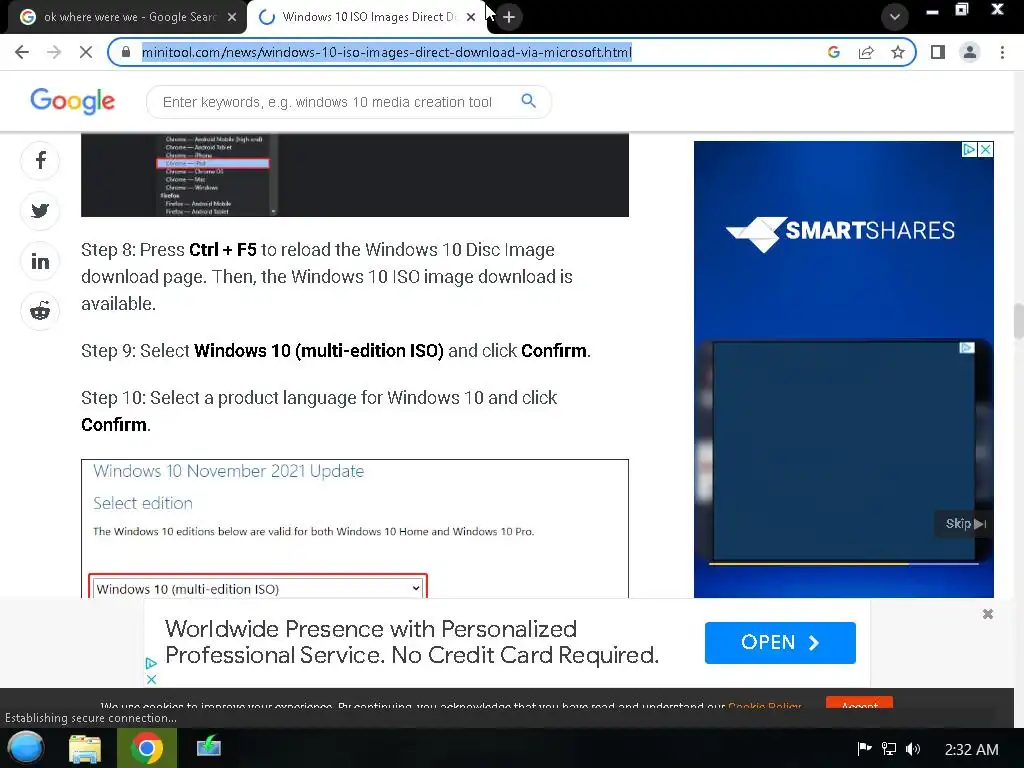Open the pinned taskbar app beside Chrome
The image size is (1024, 768).
(209, 748)
